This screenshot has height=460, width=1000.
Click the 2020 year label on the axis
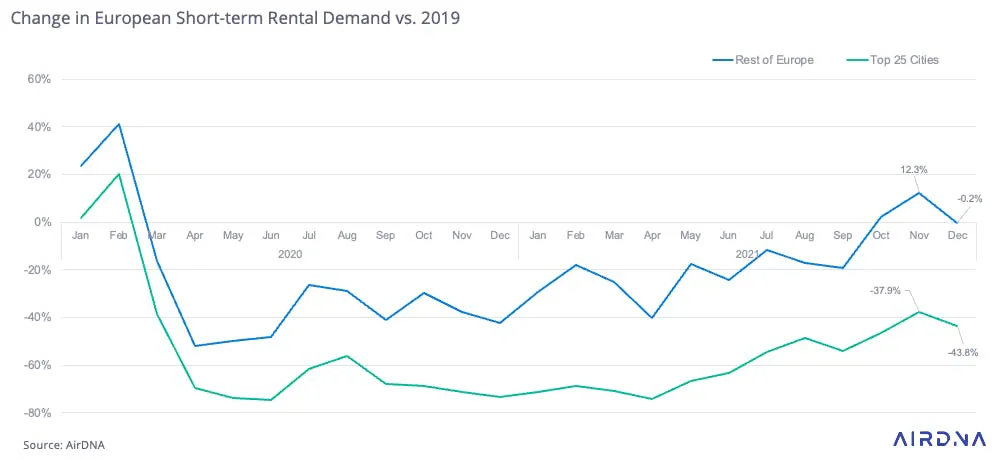290,253
